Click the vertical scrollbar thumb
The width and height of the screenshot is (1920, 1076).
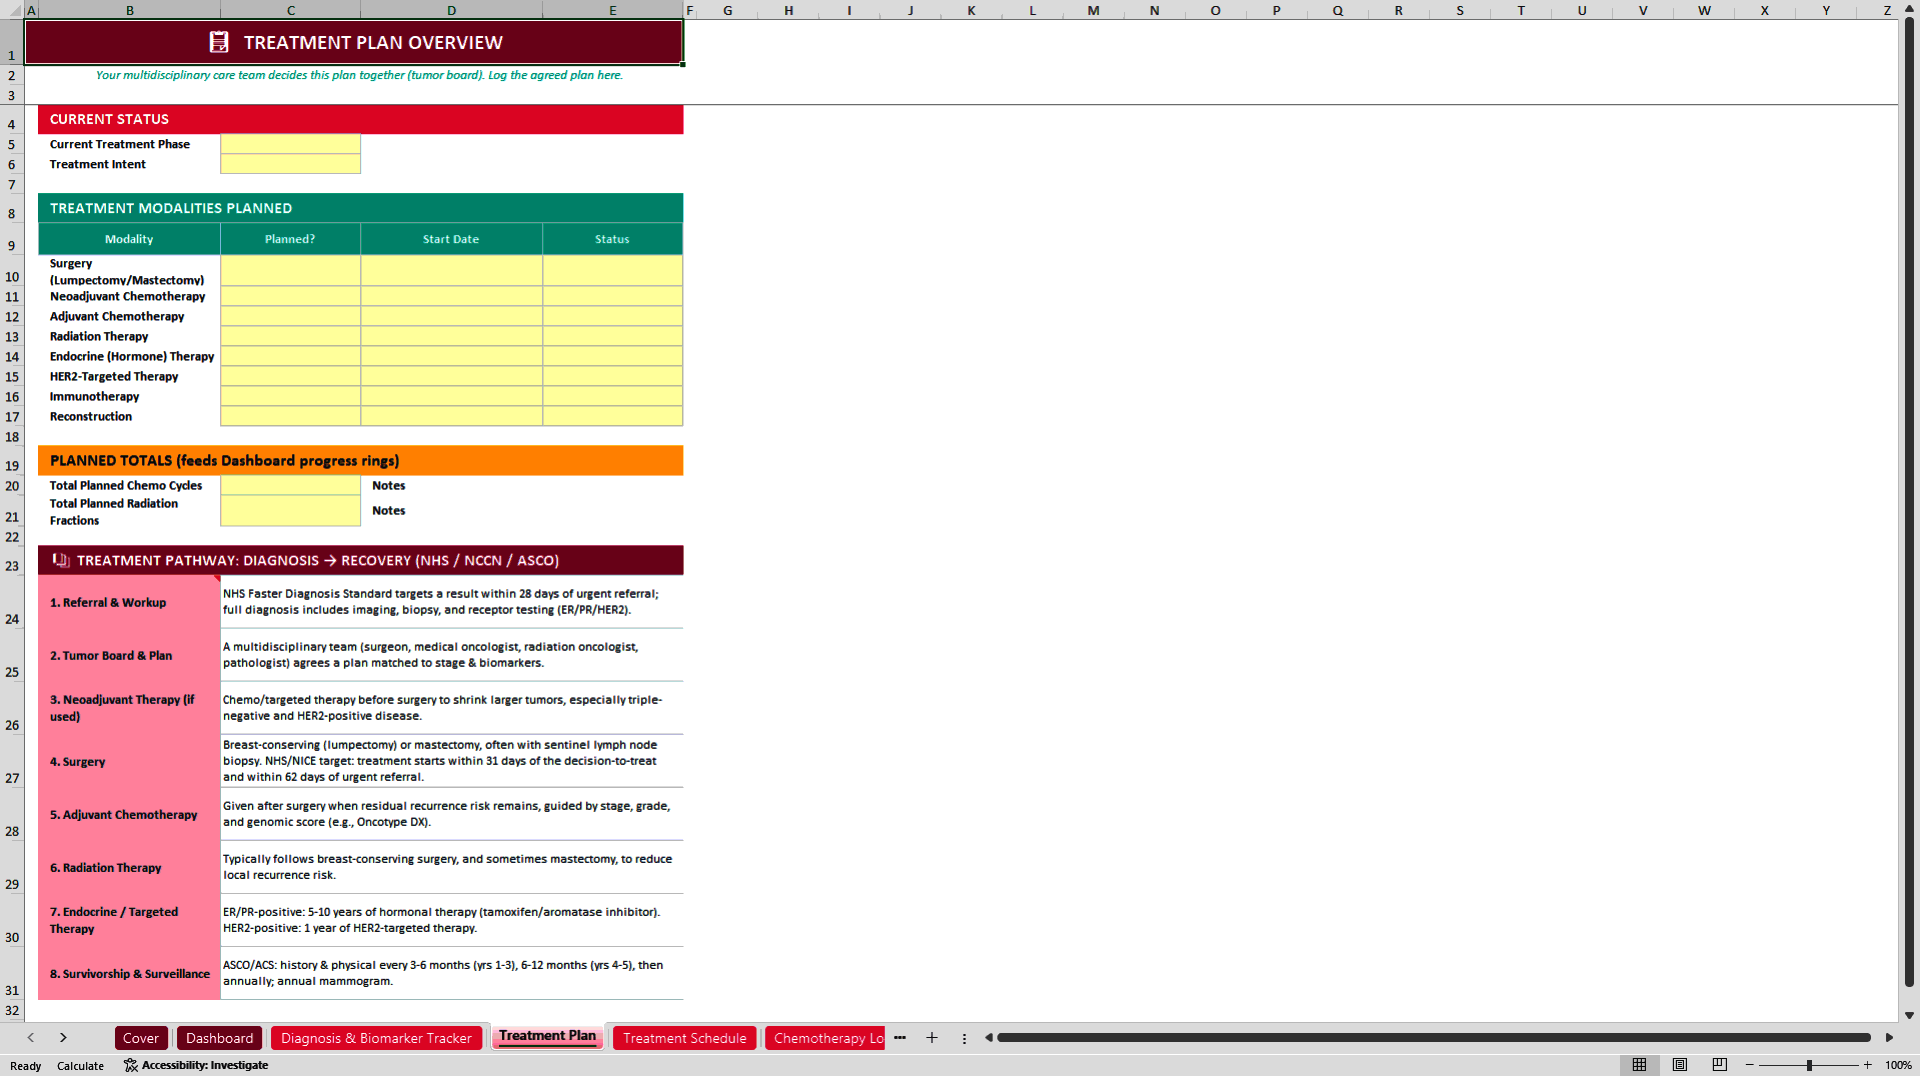coord(1909,503)
